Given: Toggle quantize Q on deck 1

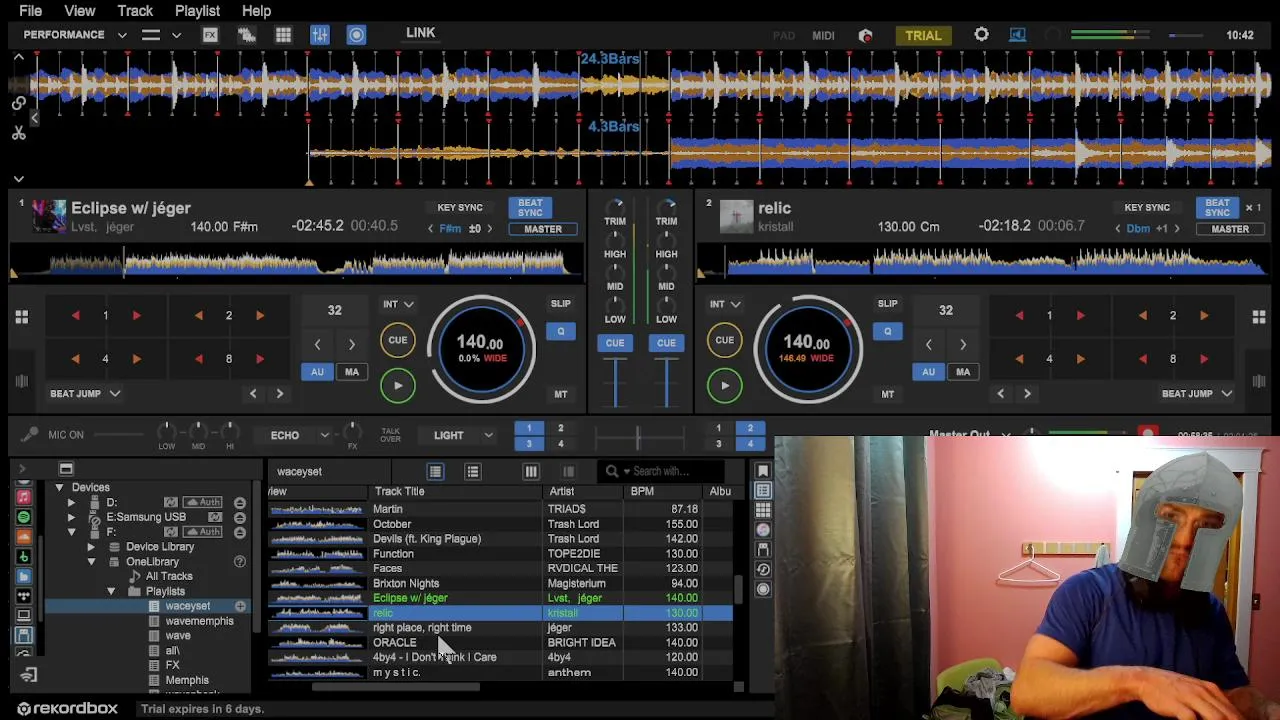Looking at the screenshot, I should (x=560, y=331).
